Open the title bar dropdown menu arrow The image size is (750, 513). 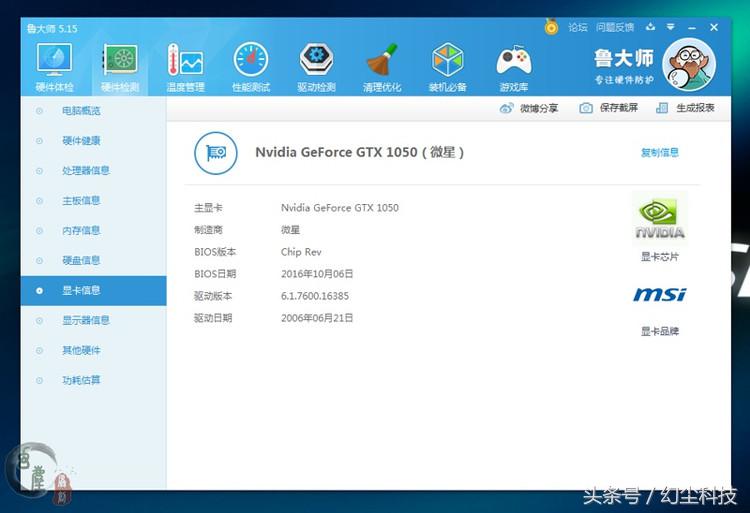click(671, 27)
